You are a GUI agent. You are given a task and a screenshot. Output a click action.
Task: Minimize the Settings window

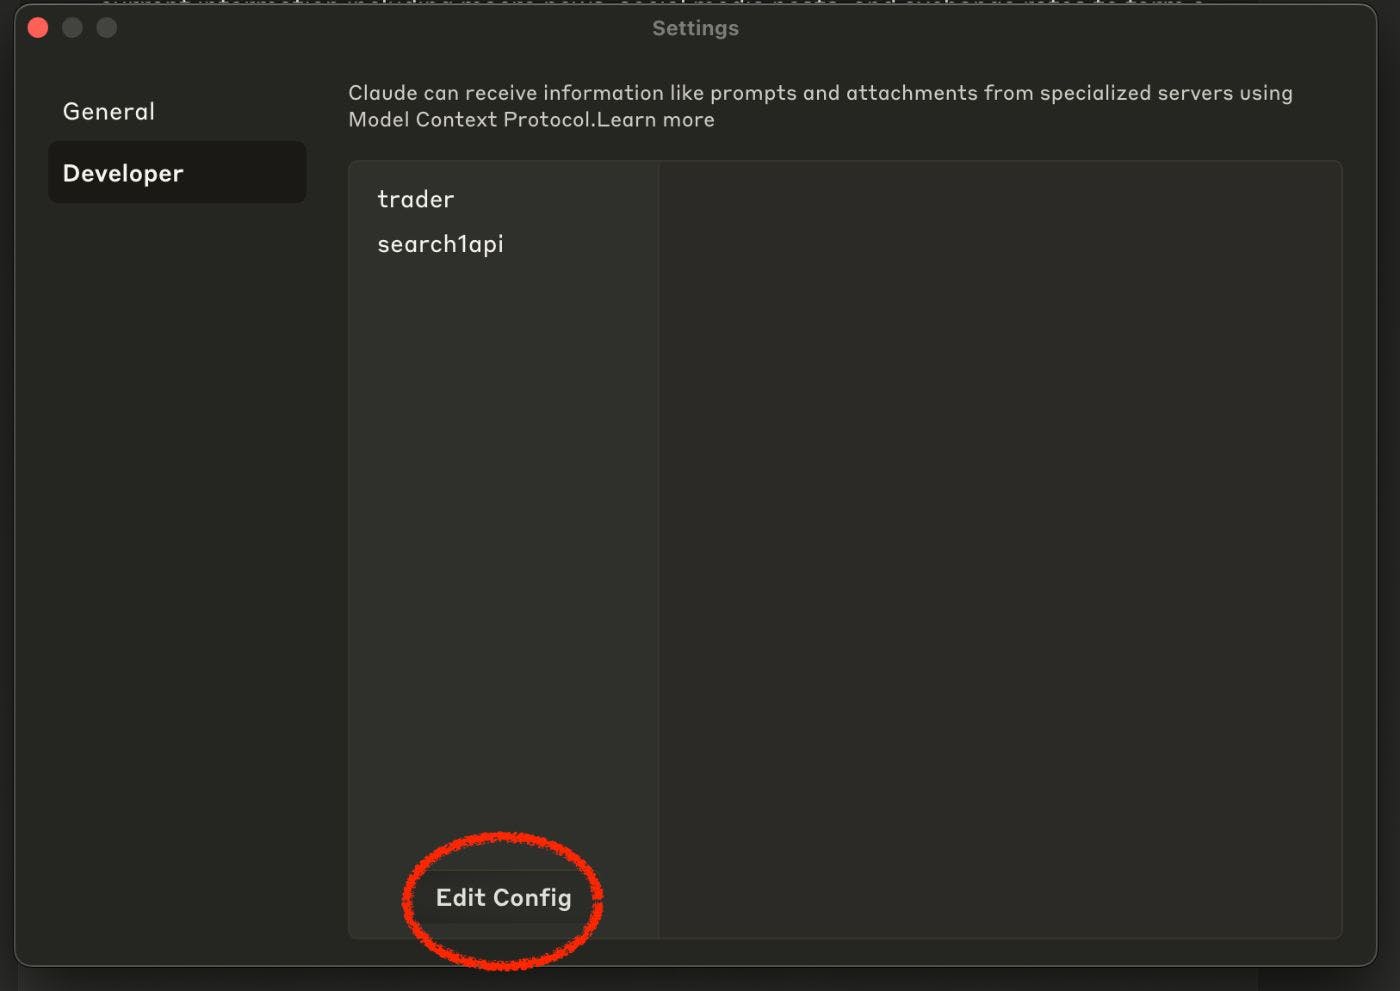click(72, 28)
